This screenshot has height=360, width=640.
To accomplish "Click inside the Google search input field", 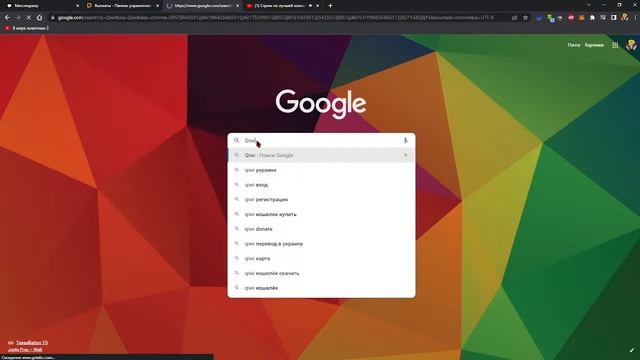I will (x=322, y=140).
